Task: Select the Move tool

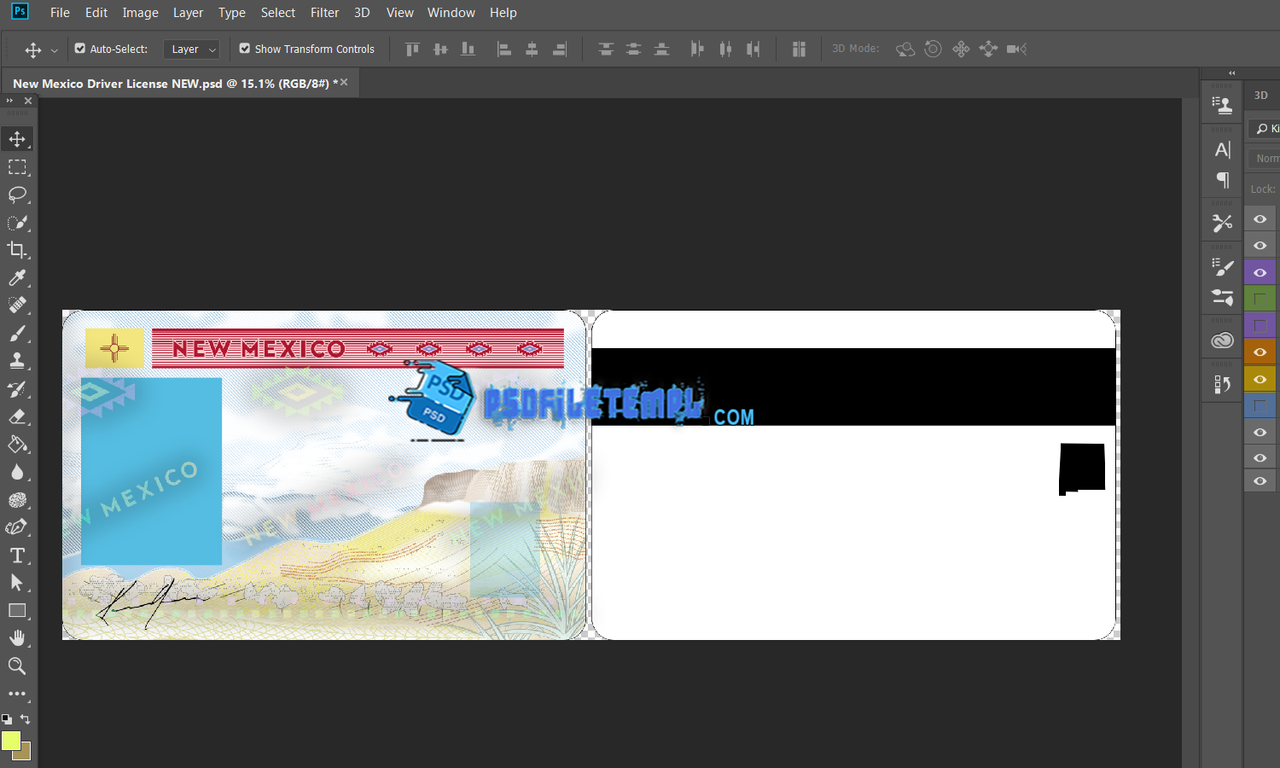Action: [17, 139]
